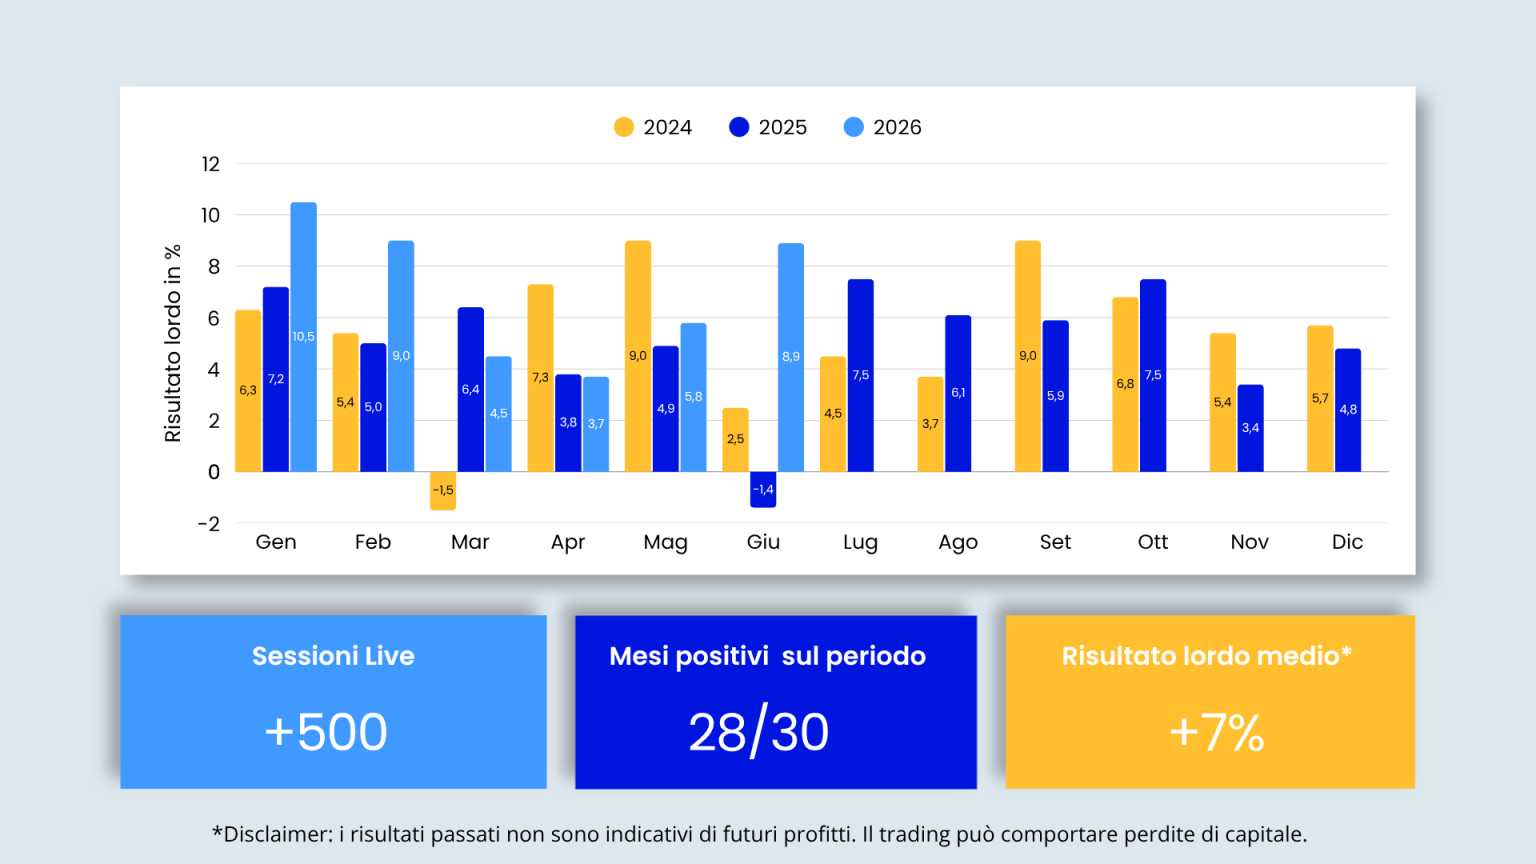
Task: Click the "Mar" month label
Action: pos(470,542)
